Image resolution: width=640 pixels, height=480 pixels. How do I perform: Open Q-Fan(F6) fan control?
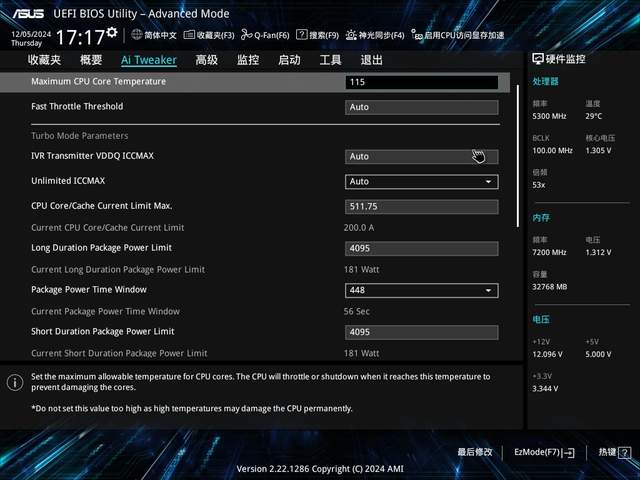pos(265,35)
